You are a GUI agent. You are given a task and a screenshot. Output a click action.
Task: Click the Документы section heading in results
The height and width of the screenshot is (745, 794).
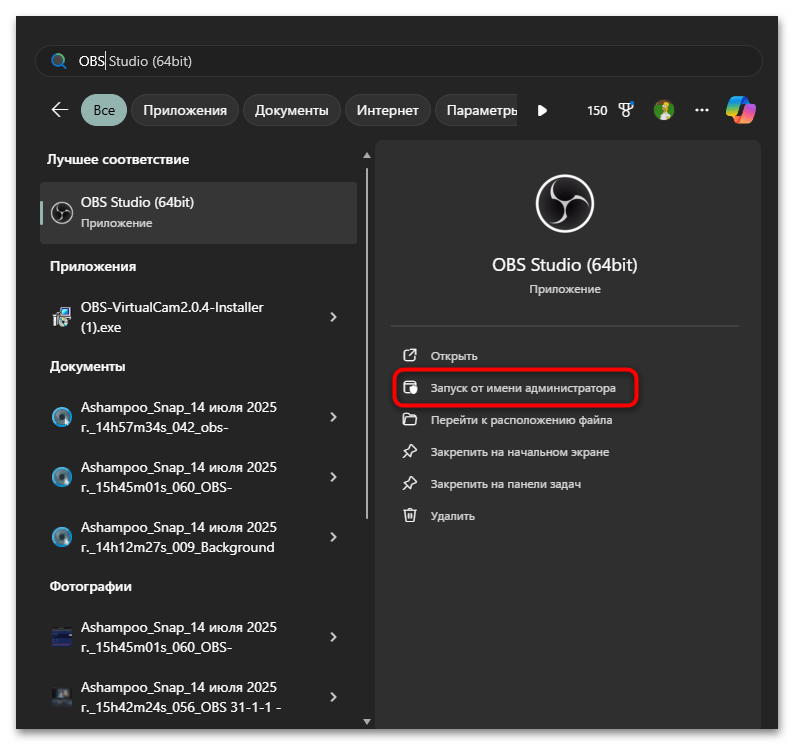tap(88, 367)
